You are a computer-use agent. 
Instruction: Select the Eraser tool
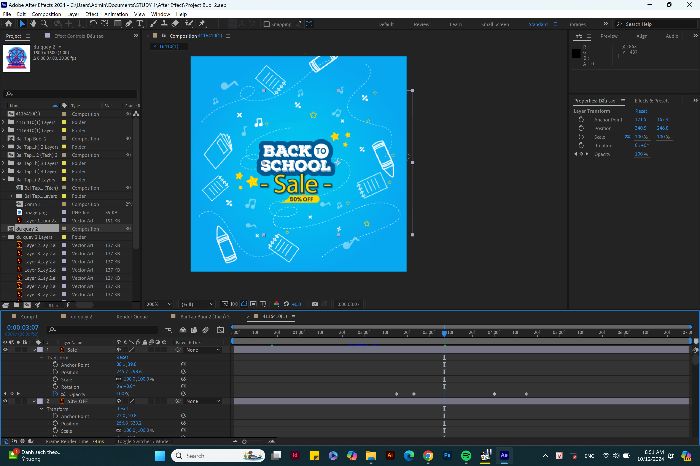175,24
